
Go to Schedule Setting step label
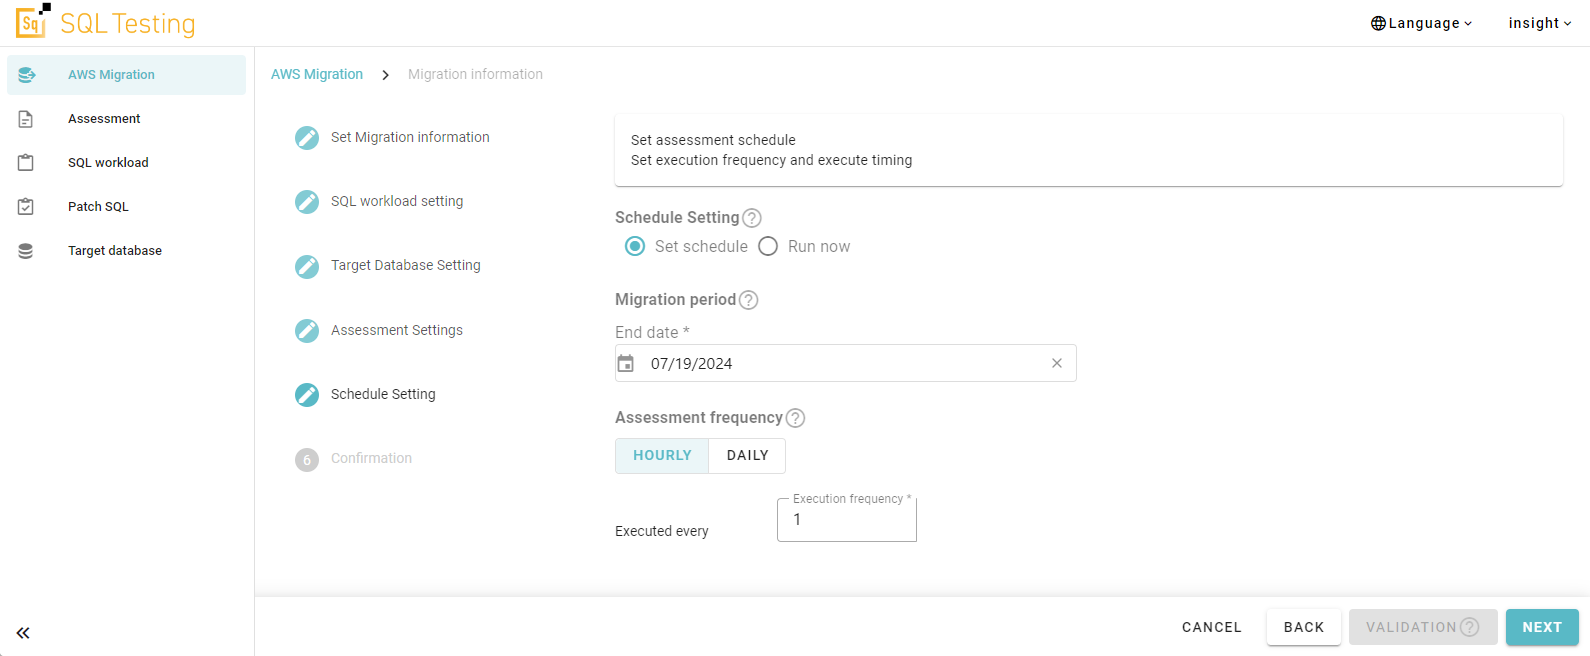click(x=383, y=395)
